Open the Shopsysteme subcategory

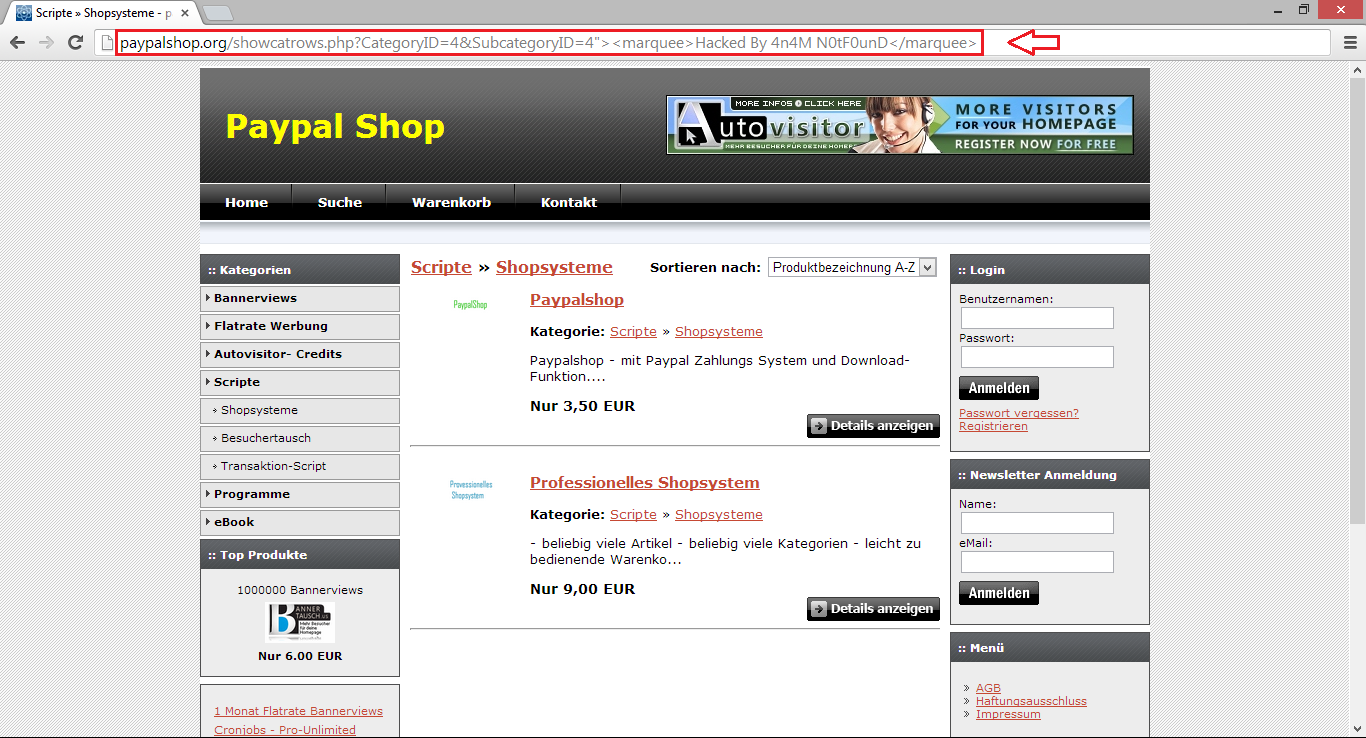click(300, 410)
